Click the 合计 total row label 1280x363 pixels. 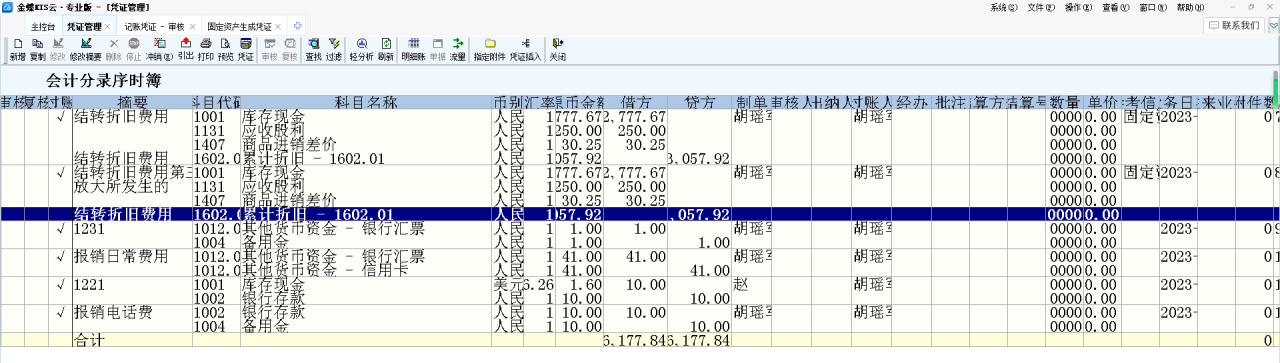89,341
